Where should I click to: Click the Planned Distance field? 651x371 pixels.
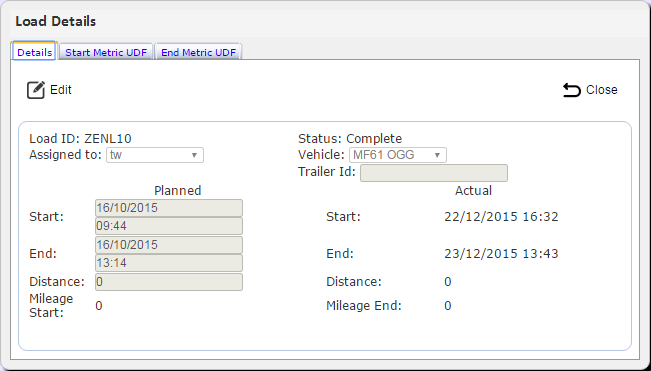click(x=169, y=282)
